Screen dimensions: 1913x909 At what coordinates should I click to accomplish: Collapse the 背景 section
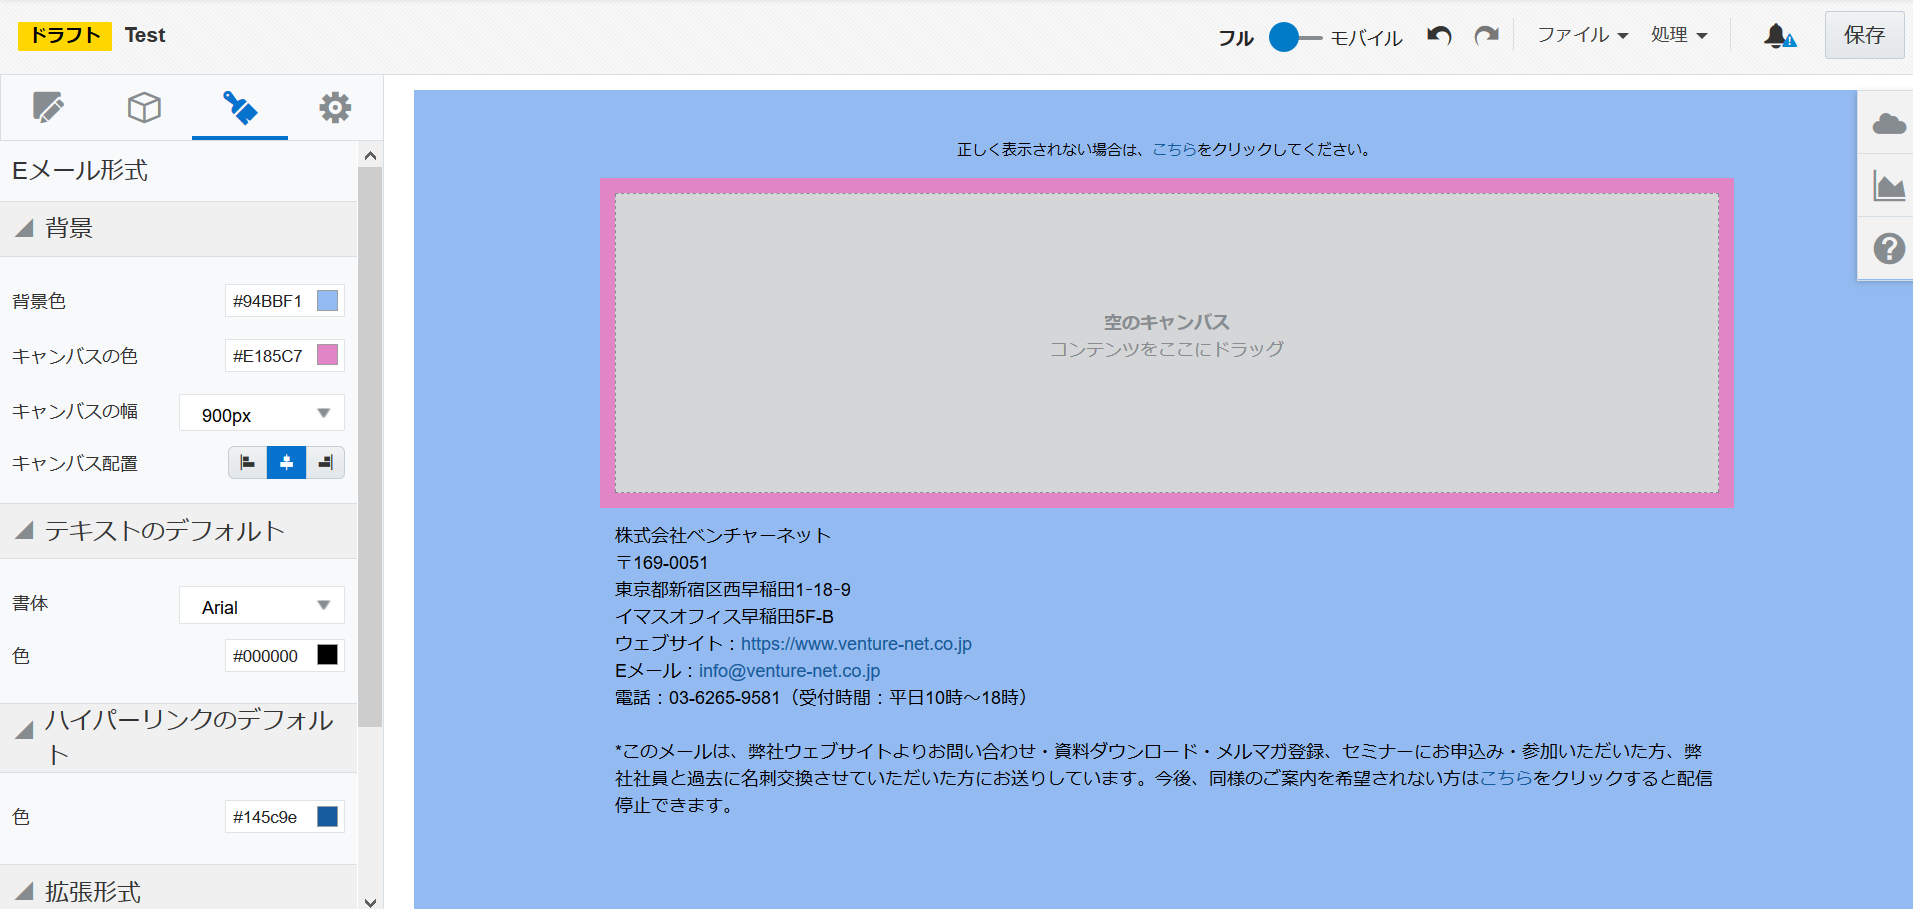pos(25,228)
